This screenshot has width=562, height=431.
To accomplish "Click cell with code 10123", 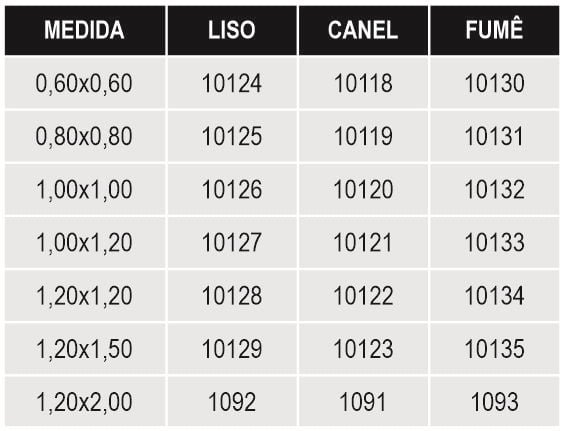I will (x=363, y=349).
